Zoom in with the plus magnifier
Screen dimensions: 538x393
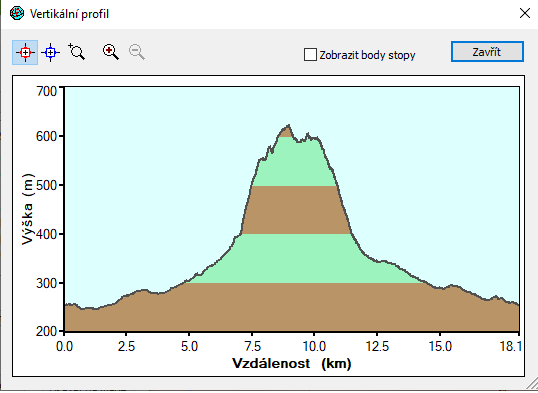[110, 52]
